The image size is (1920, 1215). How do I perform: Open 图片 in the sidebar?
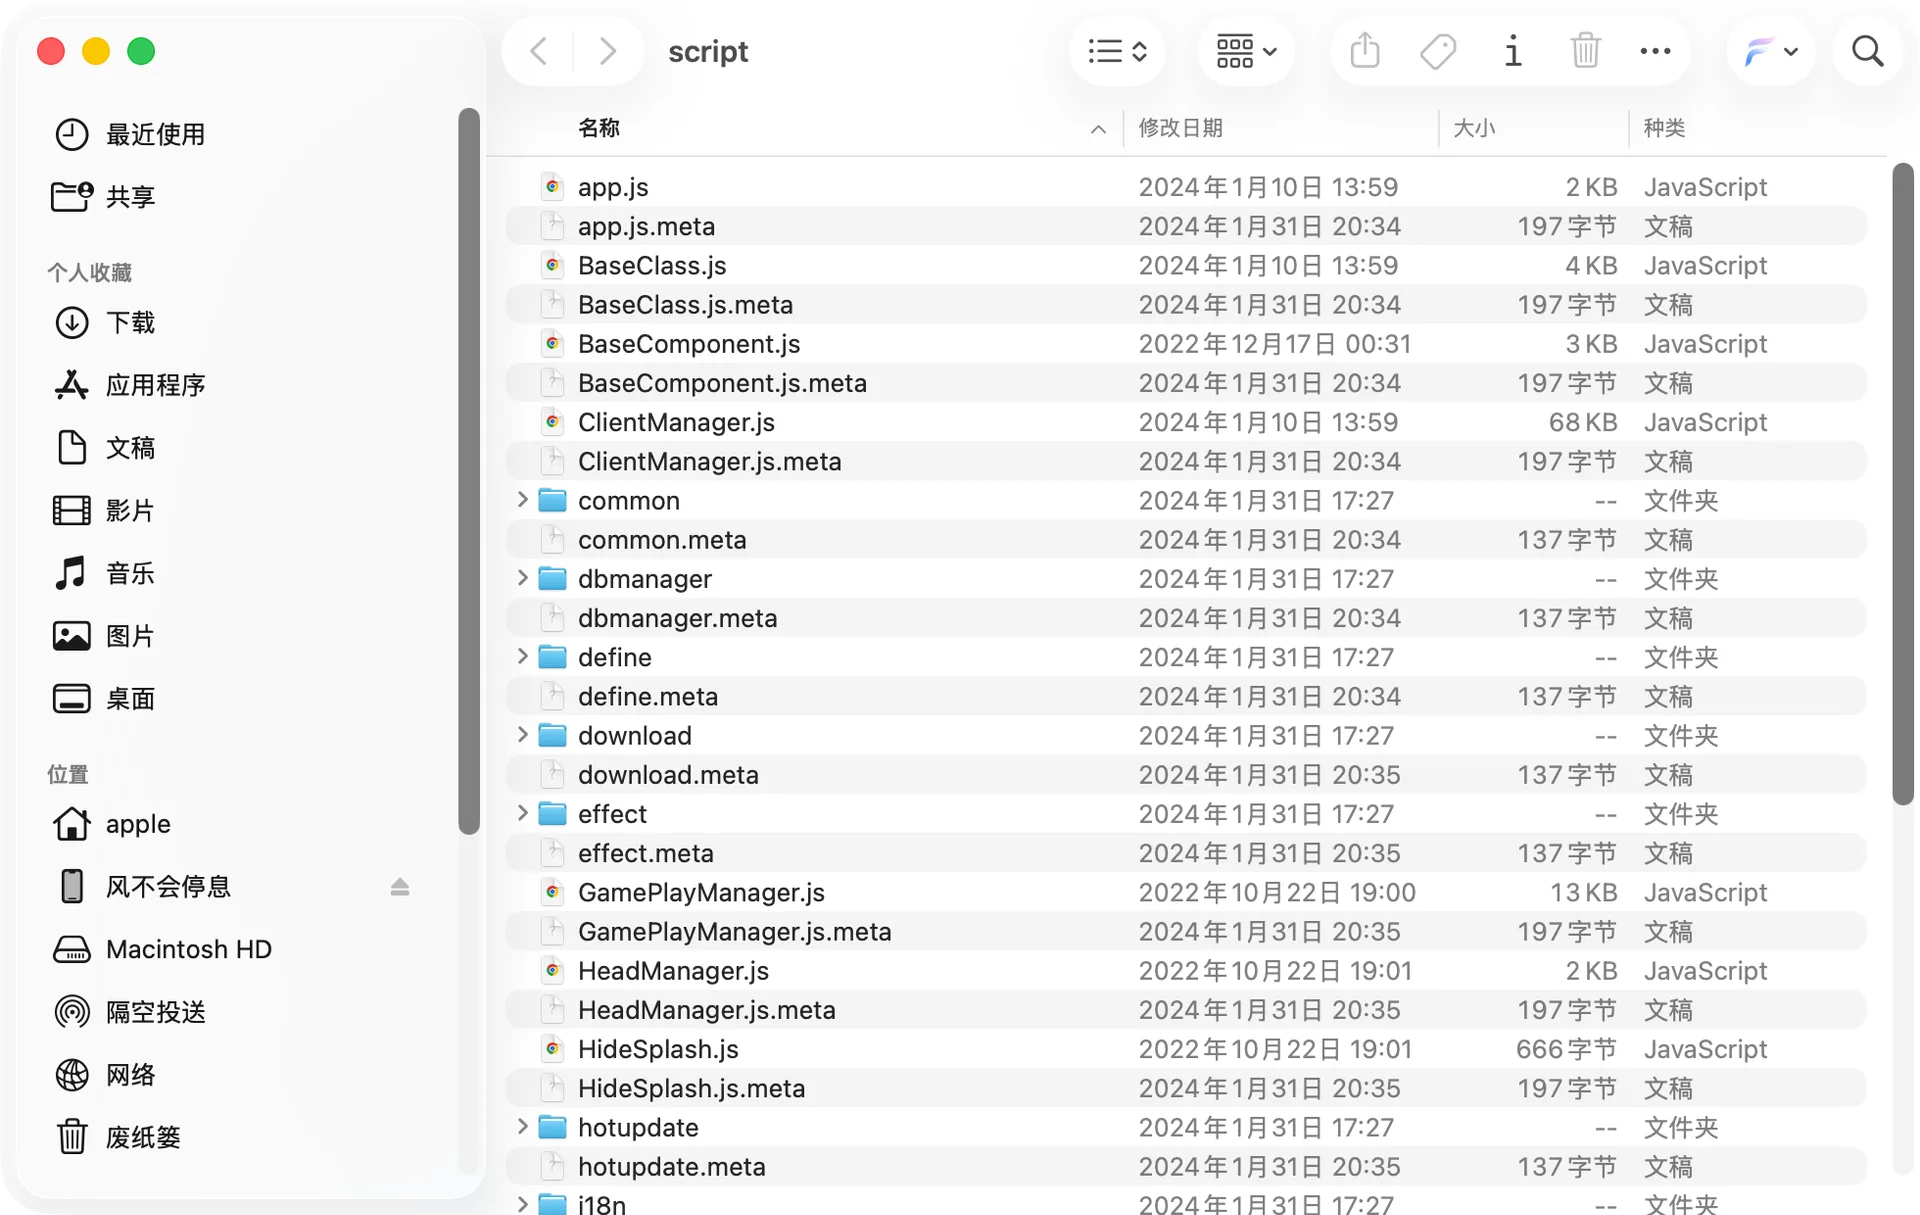point(104,636)
